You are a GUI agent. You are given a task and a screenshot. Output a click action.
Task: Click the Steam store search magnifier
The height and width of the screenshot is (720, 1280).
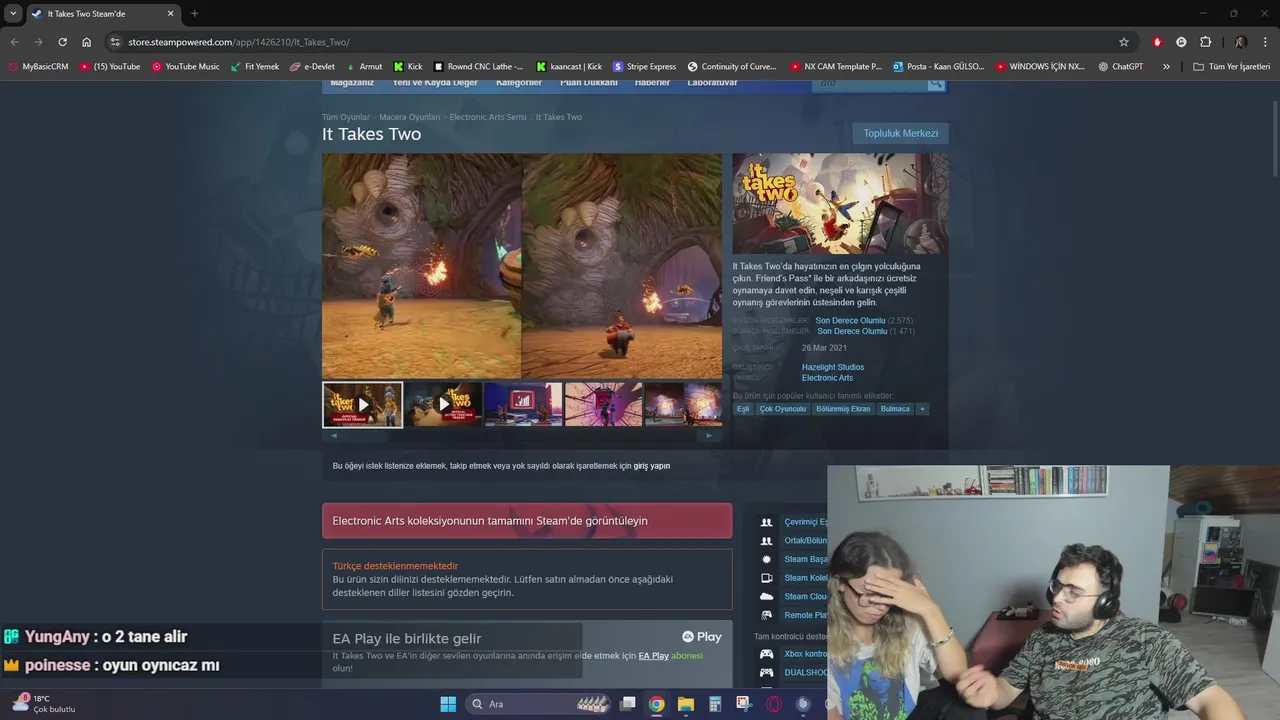936,84
